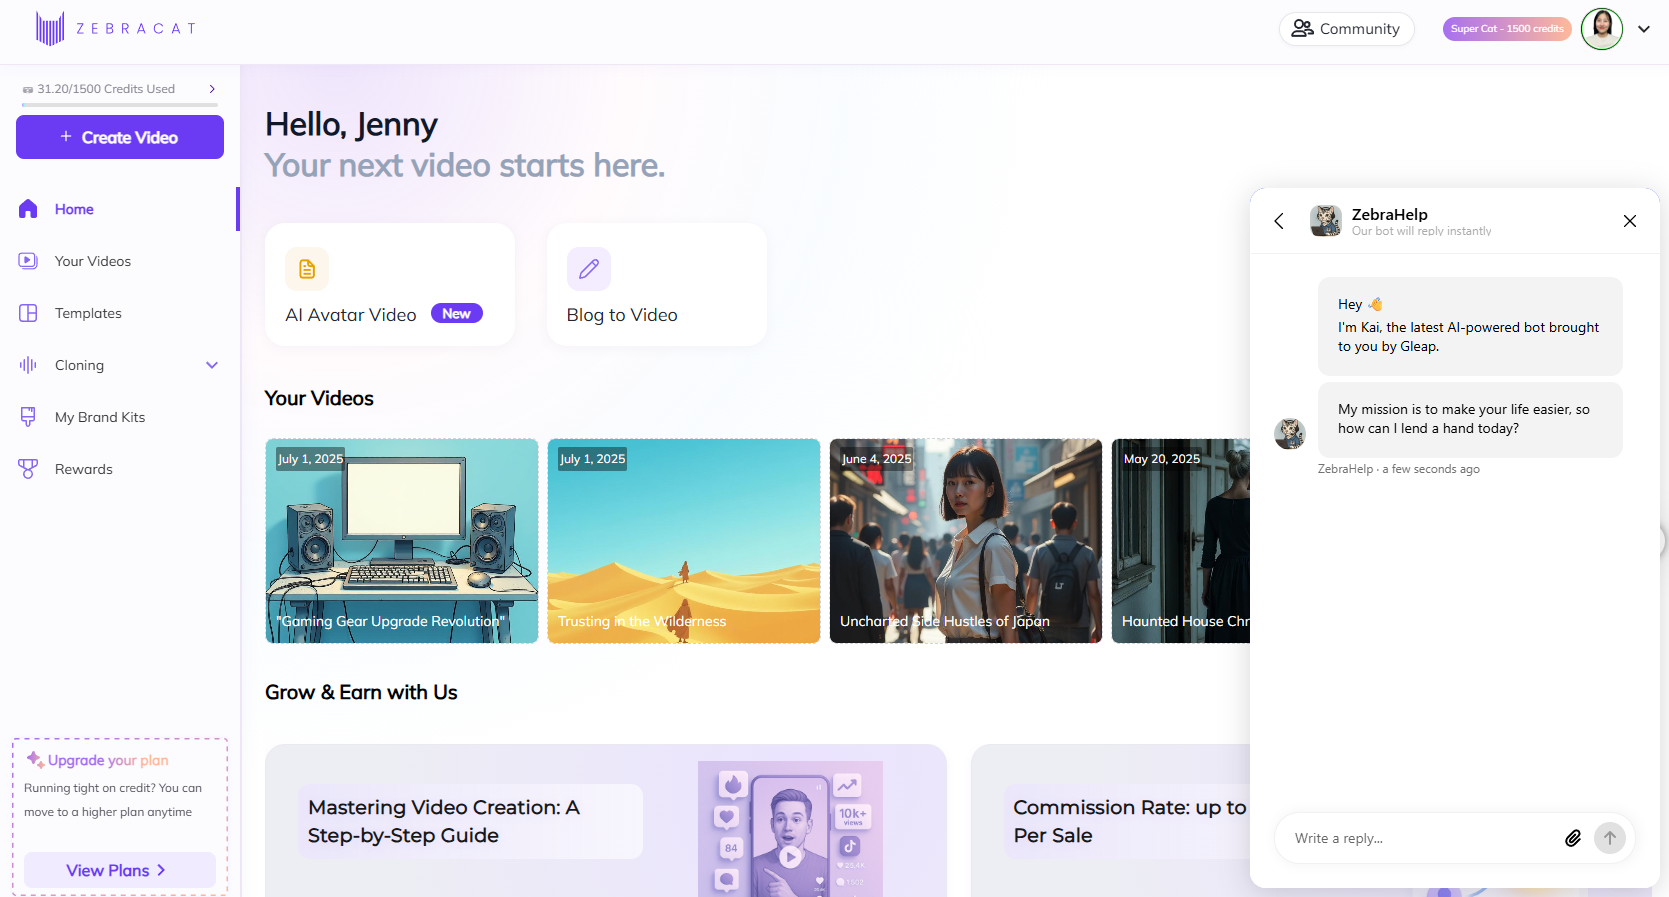Open Your Videos in sidebar
The height and width of the screenshot is (897, 1669).
120,261
